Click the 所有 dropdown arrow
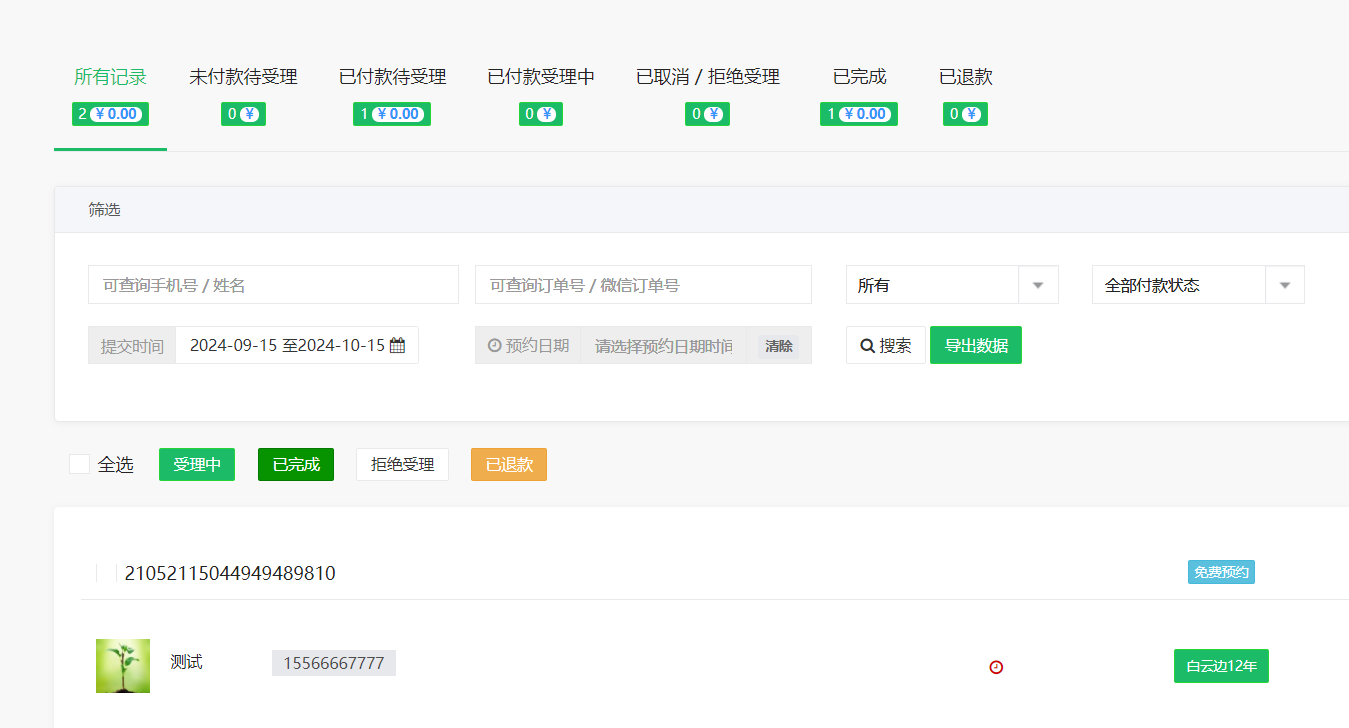The width and height of the screenshot is (1349, 728). click(x=1038, y=285)
